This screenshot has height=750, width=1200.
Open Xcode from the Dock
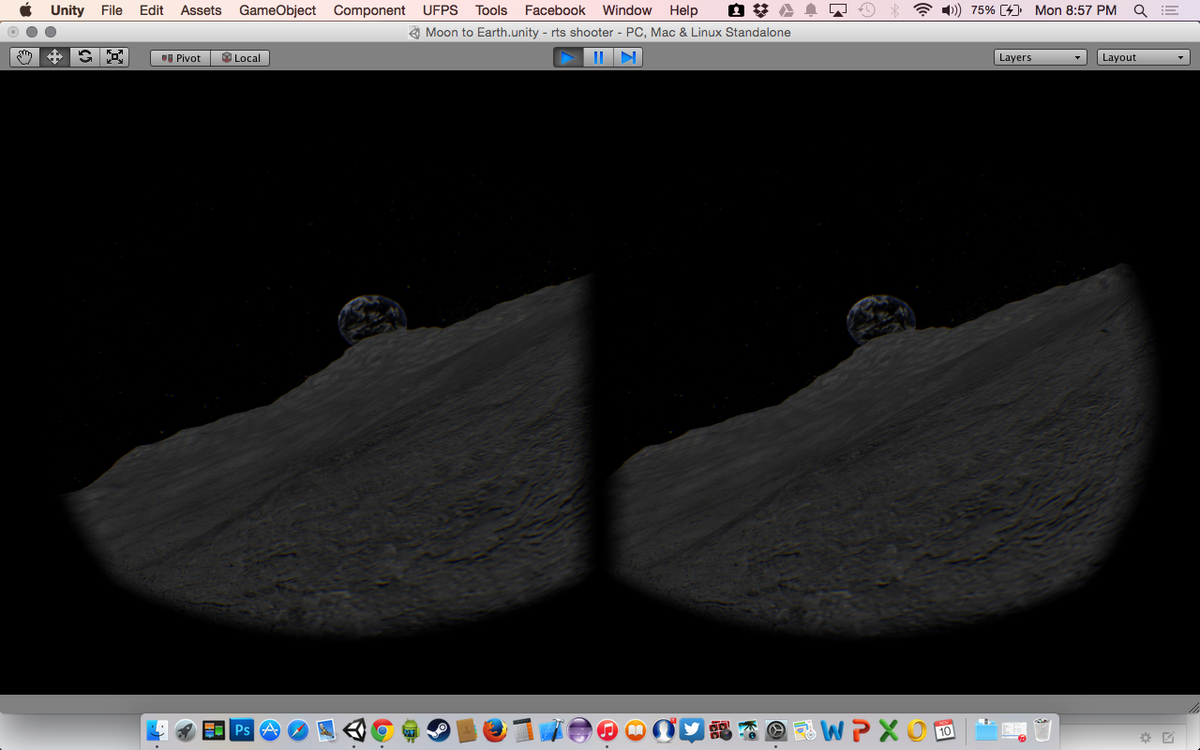click(552, 731)
